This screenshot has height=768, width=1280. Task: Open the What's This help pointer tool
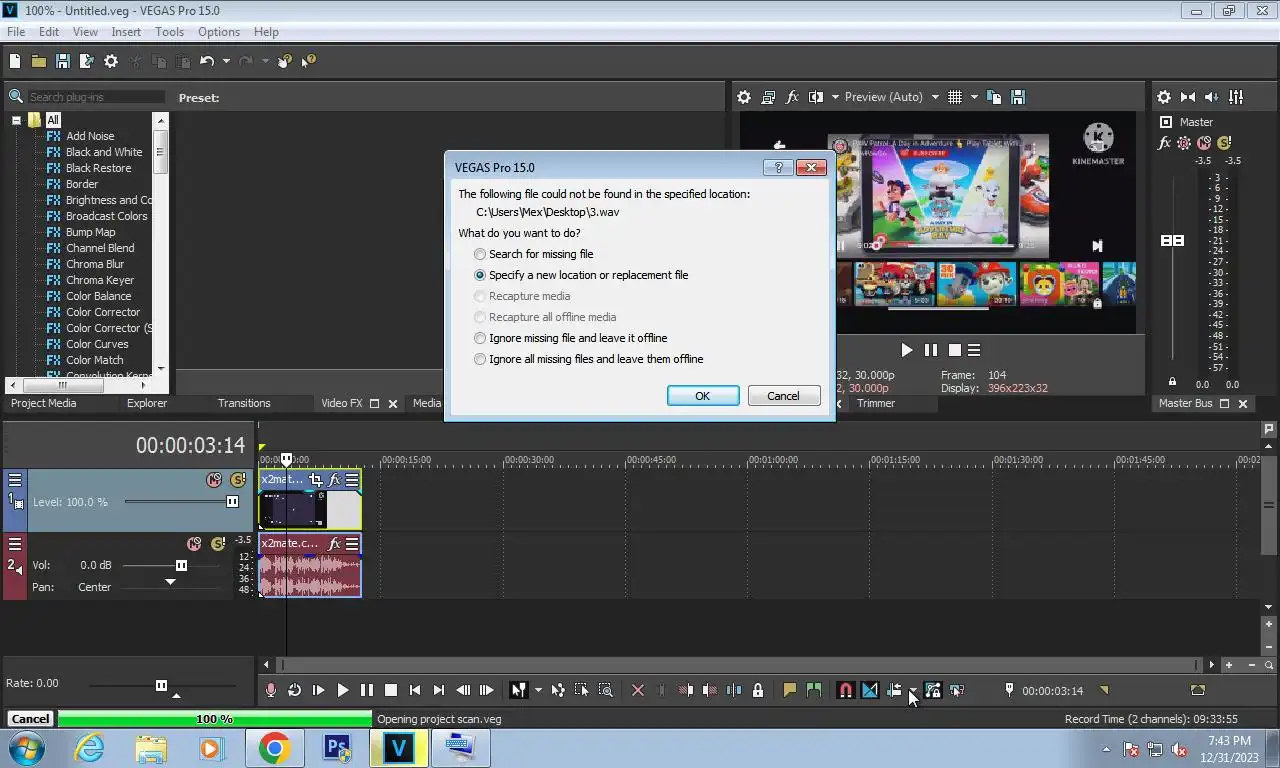click(x=309, y=61)
